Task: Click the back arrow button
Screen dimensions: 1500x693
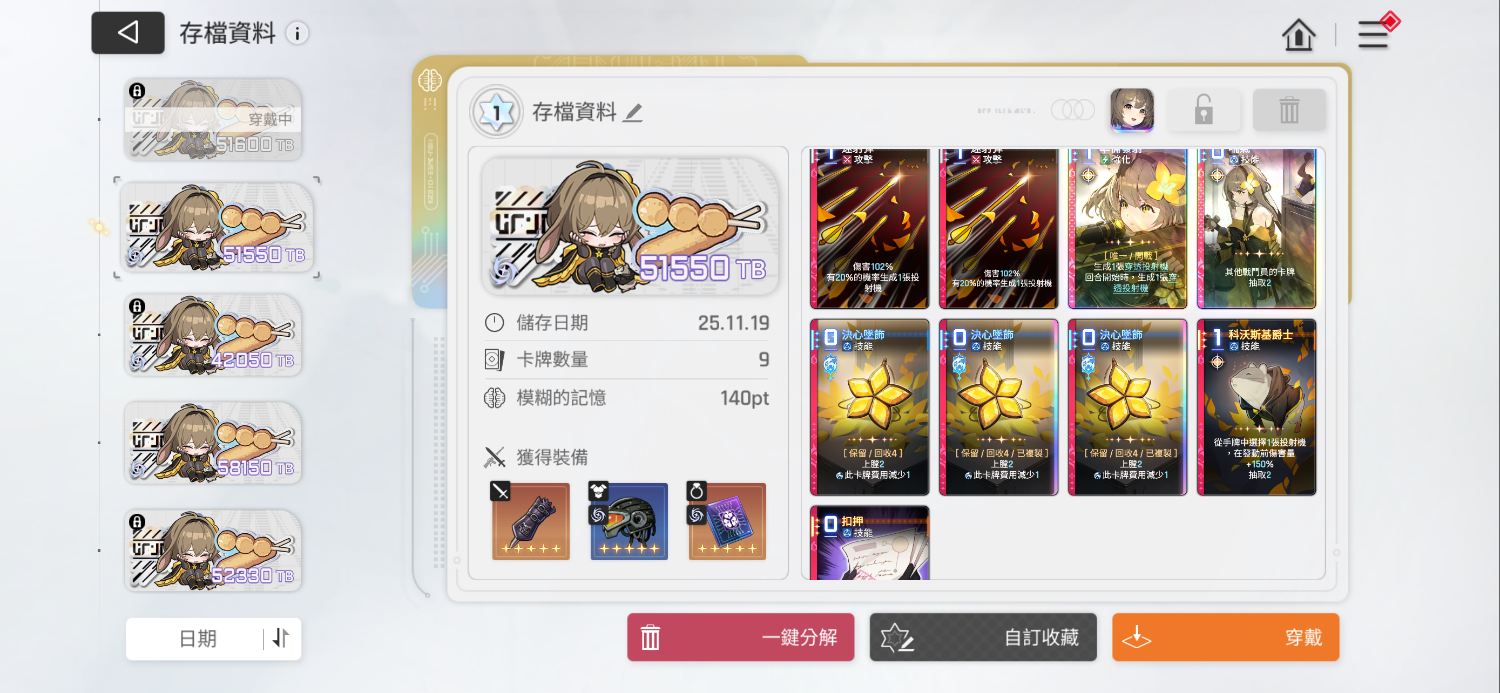Action: click(128, 33)
